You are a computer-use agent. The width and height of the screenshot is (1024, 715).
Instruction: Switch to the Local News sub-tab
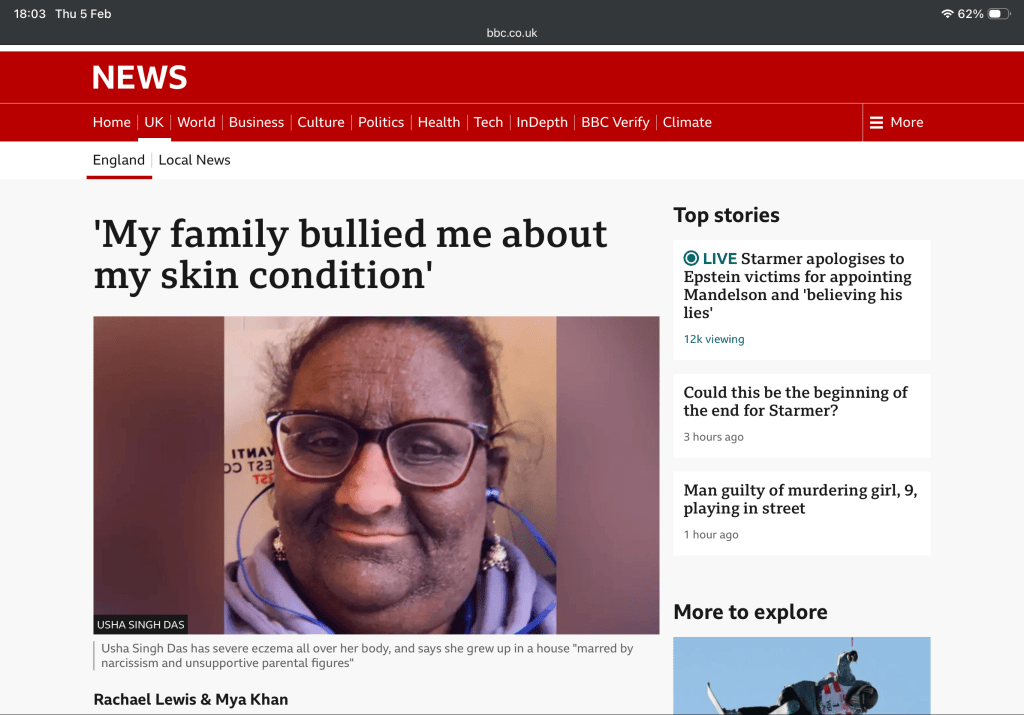[194, 160]
